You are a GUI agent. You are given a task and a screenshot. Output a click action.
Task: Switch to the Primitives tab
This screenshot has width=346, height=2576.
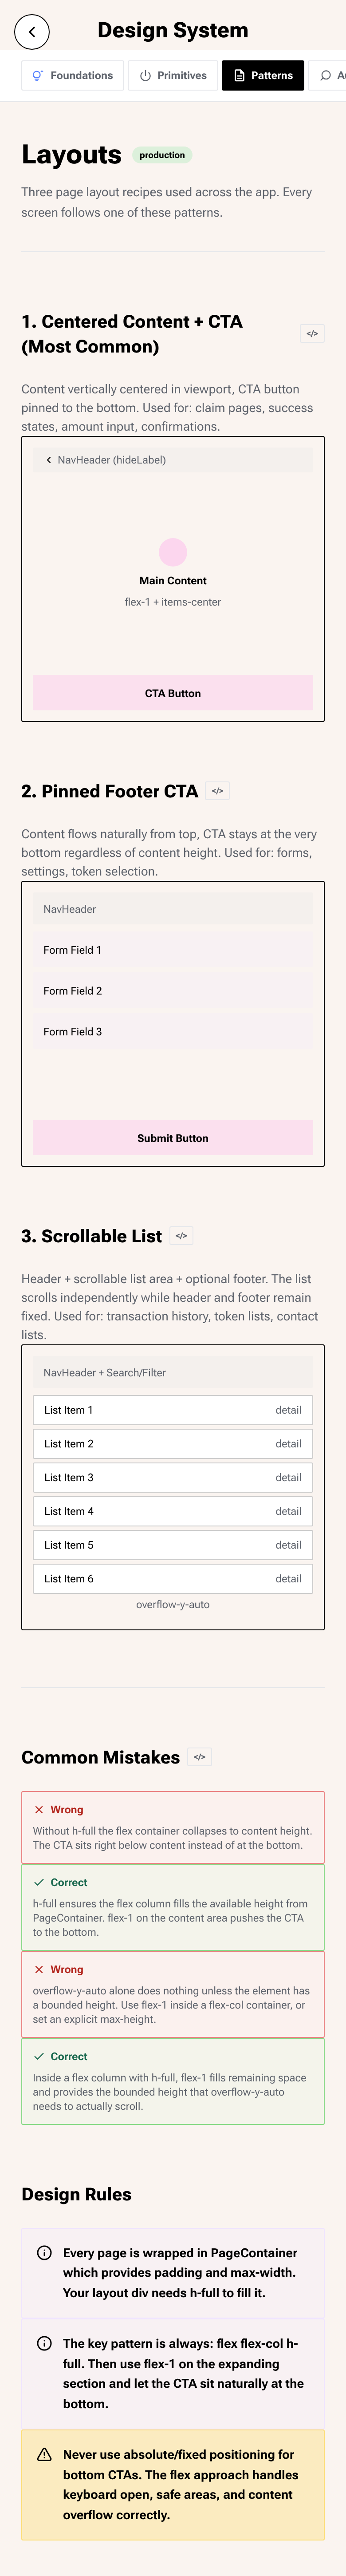[x=172, y=75]
